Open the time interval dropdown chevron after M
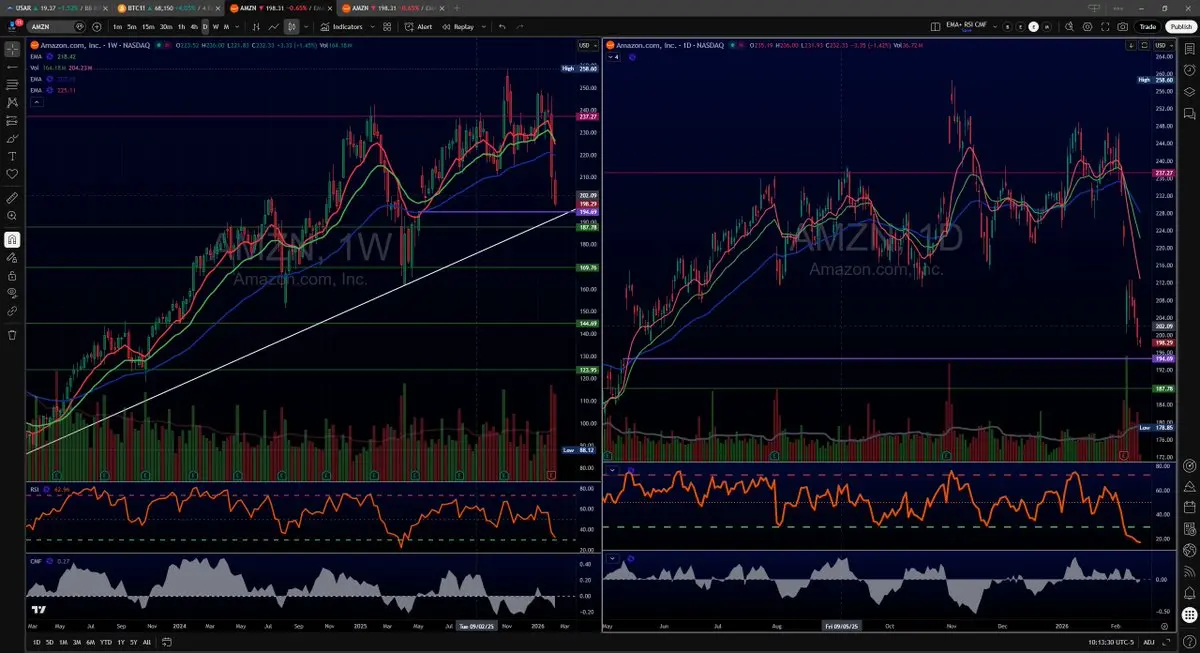This screenshot has width=1200, height=653. click(237, 25)
